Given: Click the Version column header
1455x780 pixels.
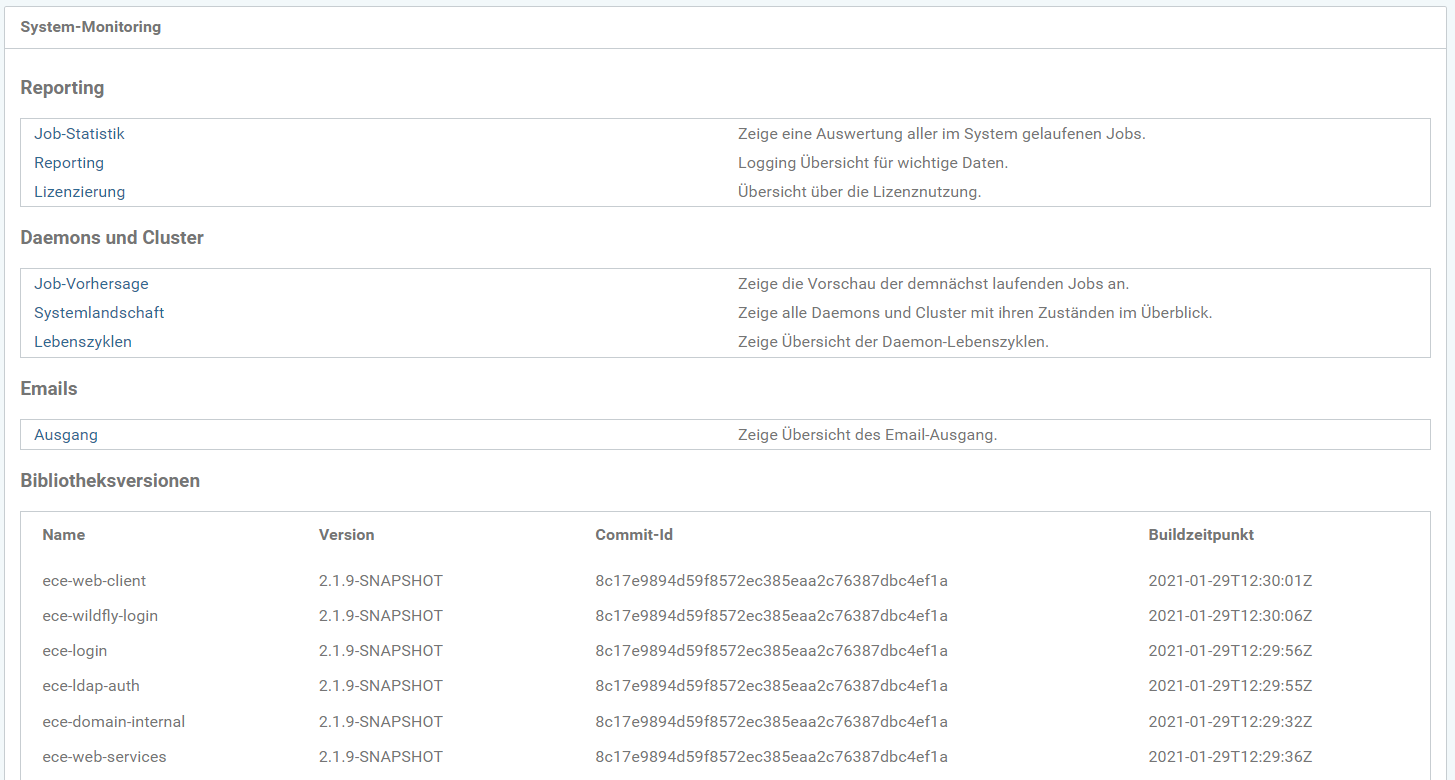Looking at the screenshot, I should pyautogui.click(x=346, y=535).
